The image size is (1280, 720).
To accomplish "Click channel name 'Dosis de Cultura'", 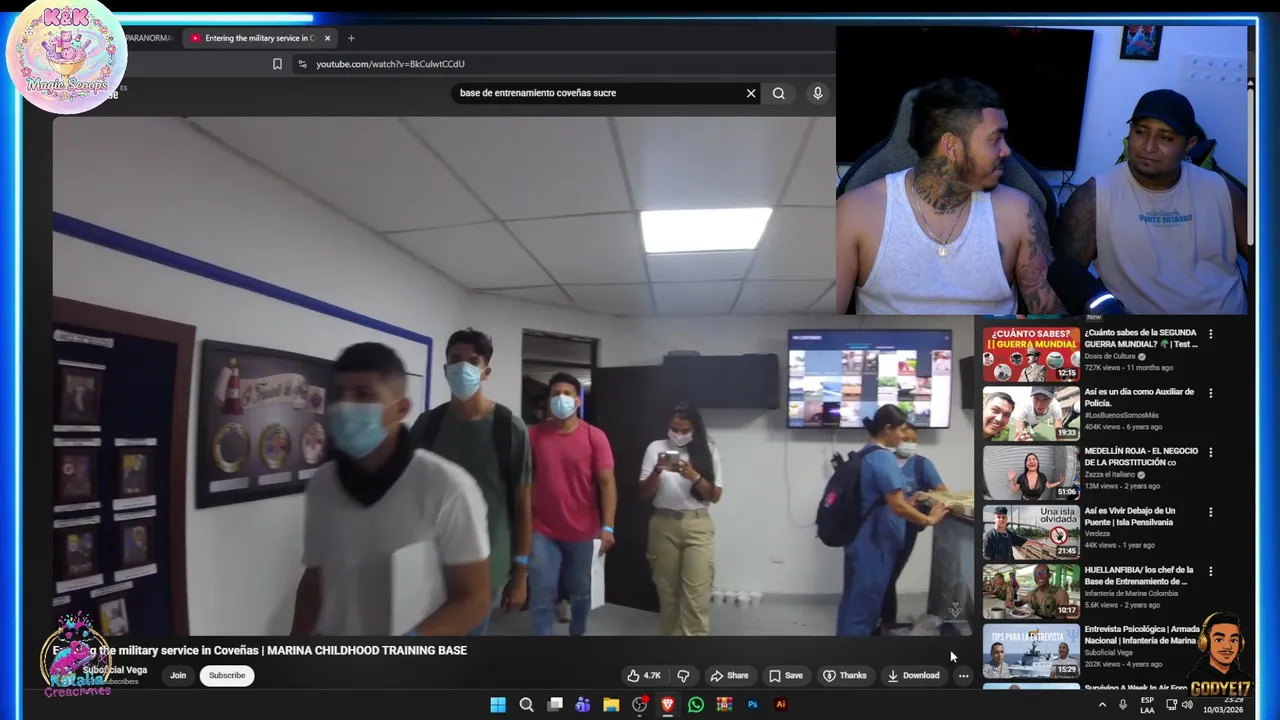I will pyautogui.click(x=1110, y=356).
